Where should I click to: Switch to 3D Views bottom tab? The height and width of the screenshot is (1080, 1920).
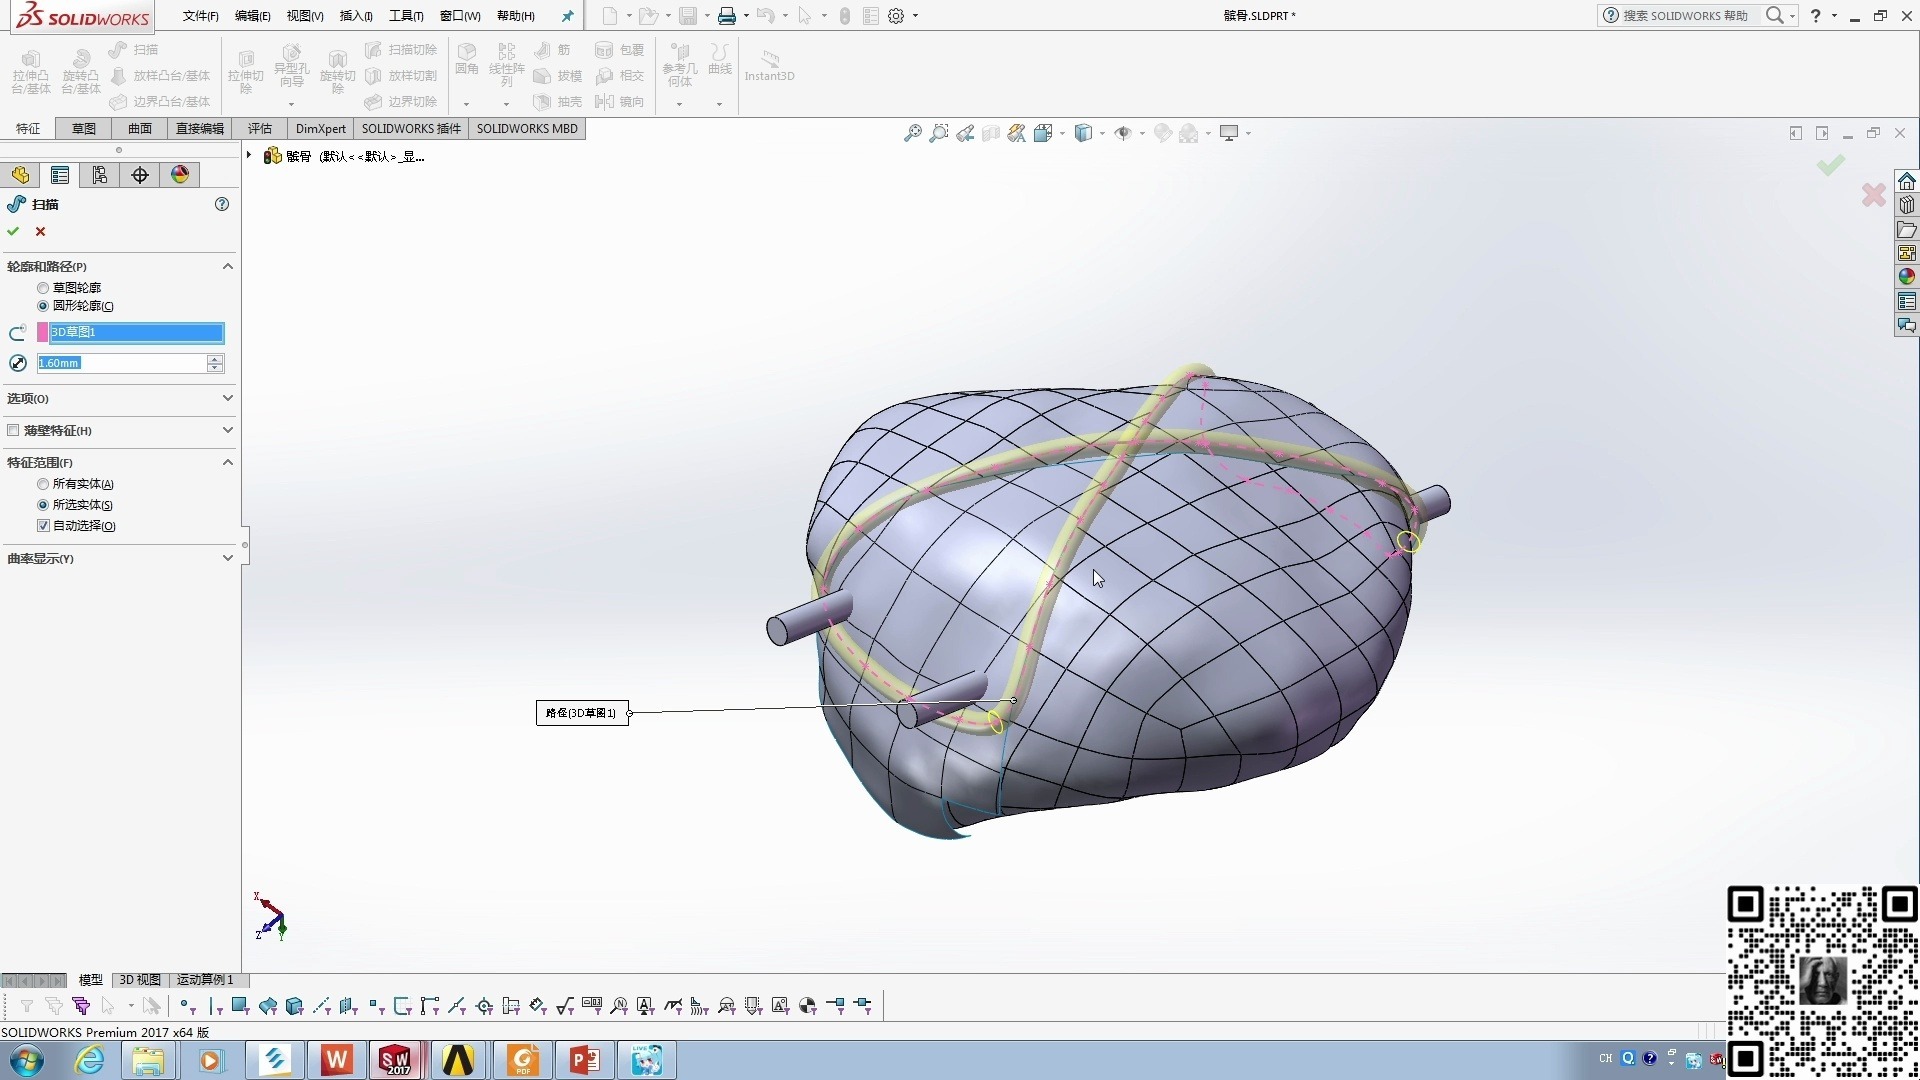140,980
